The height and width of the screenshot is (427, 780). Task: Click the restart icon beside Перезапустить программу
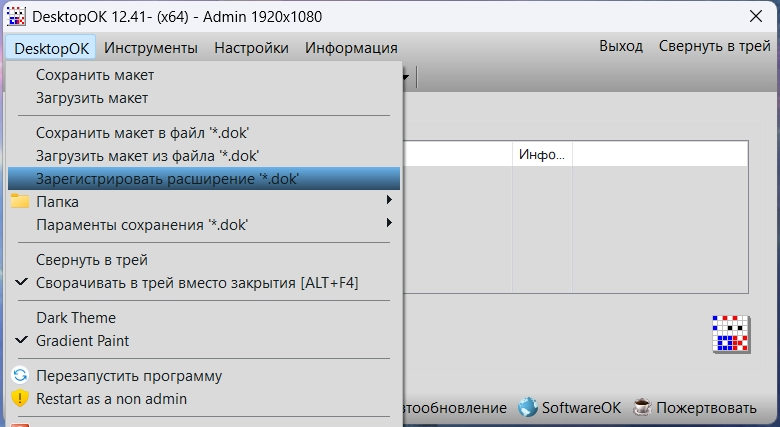[20, 376]
